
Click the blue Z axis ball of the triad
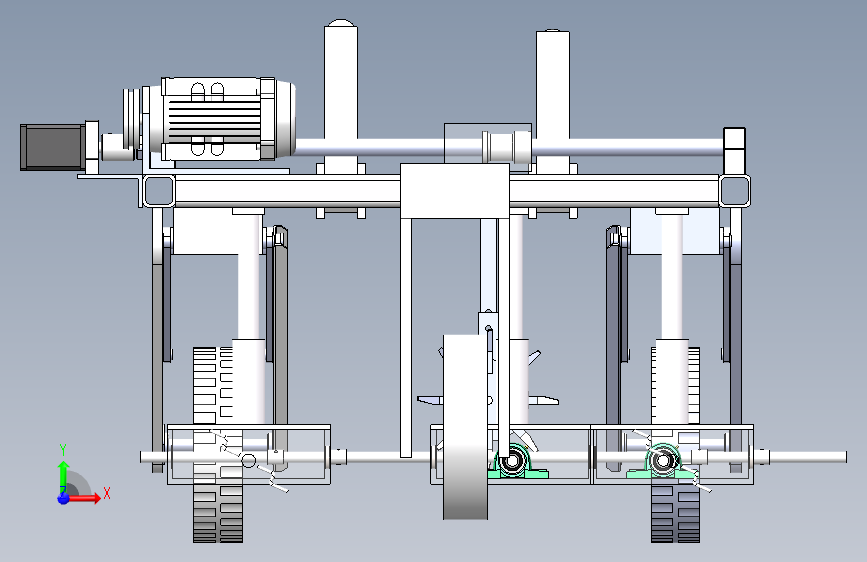pos(63,498)
